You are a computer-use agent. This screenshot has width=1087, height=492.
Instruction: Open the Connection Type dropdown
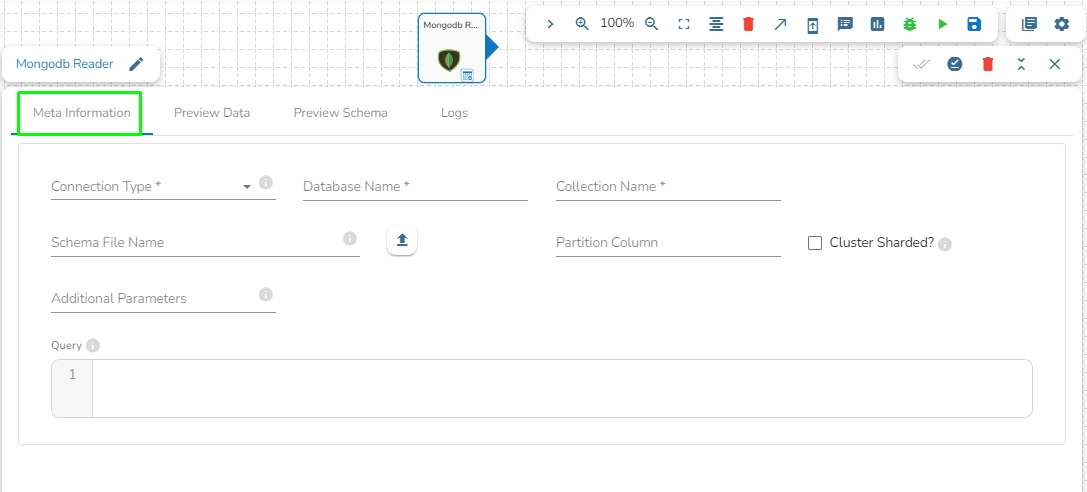click(247, 187)
